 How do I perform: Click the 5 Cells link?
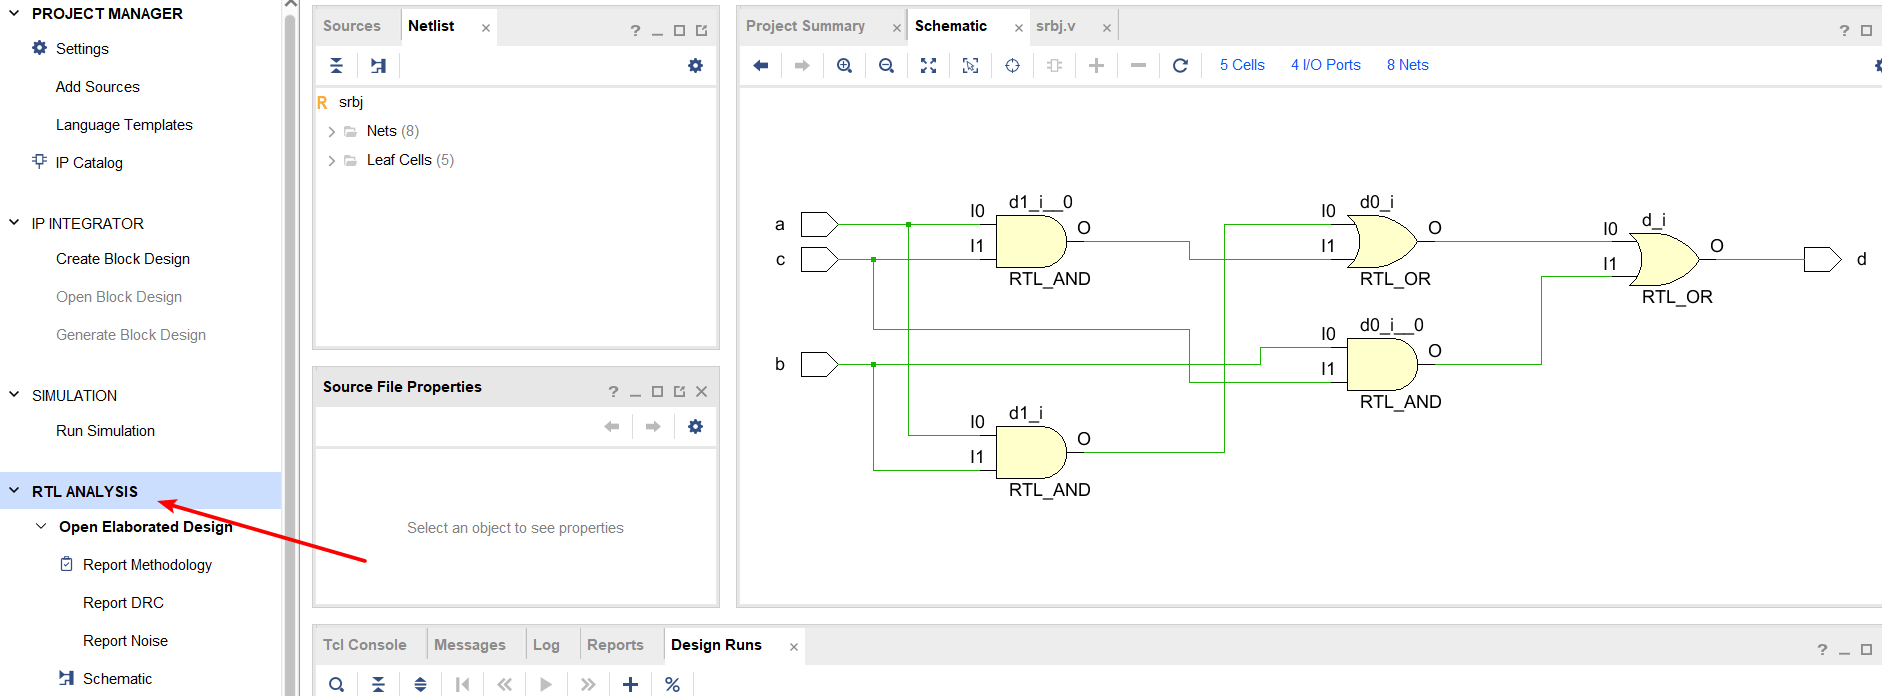[x=1242, y=65]
